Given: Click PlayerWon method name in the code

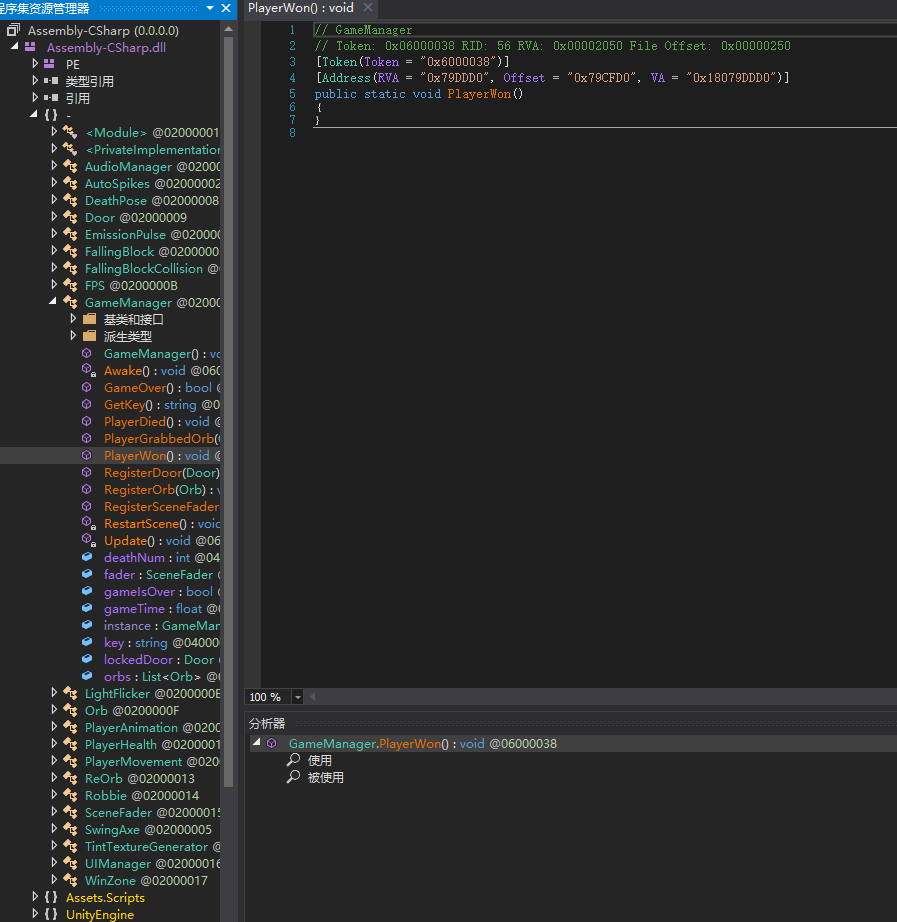Looking at the screenshot, I should 480,94.
